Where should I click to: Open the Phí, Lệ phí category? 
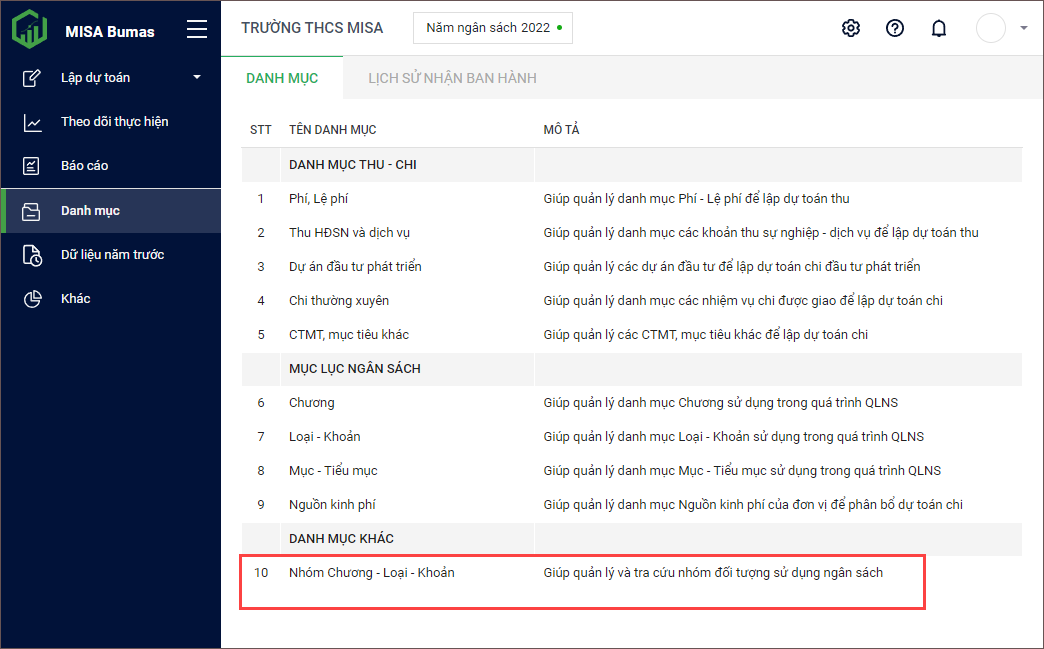318,199
